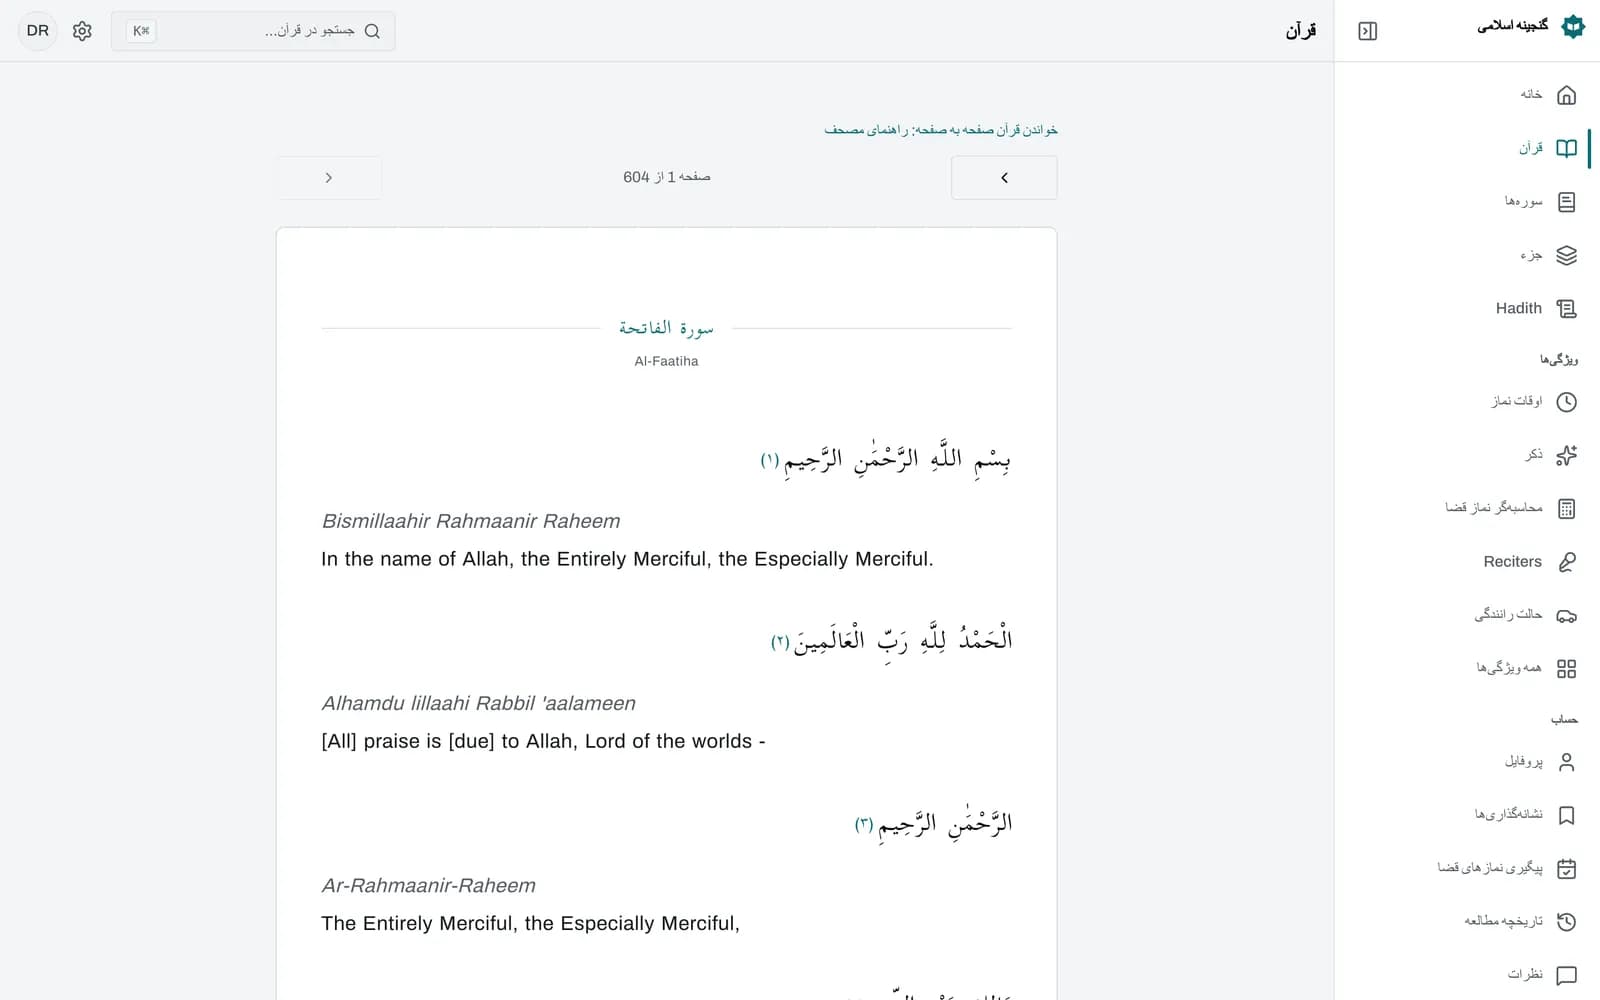Click translation '[All] praise is [due] to Allah'

coord(543,741)
